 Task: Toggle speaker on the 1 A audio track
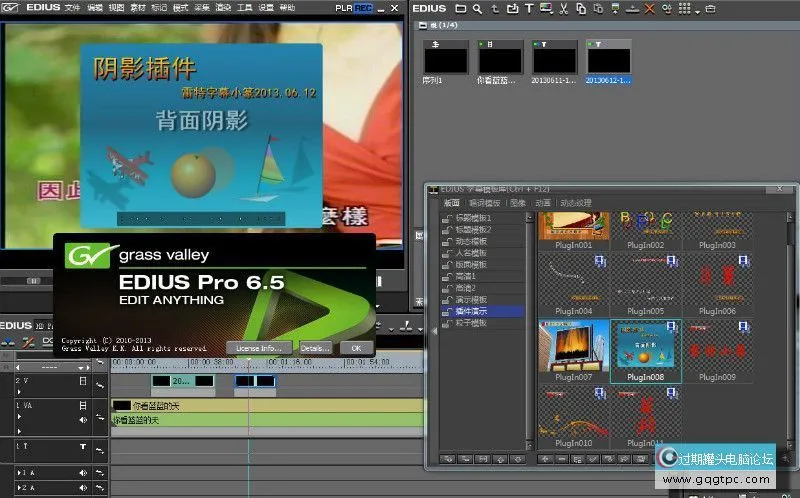[84, 472]
